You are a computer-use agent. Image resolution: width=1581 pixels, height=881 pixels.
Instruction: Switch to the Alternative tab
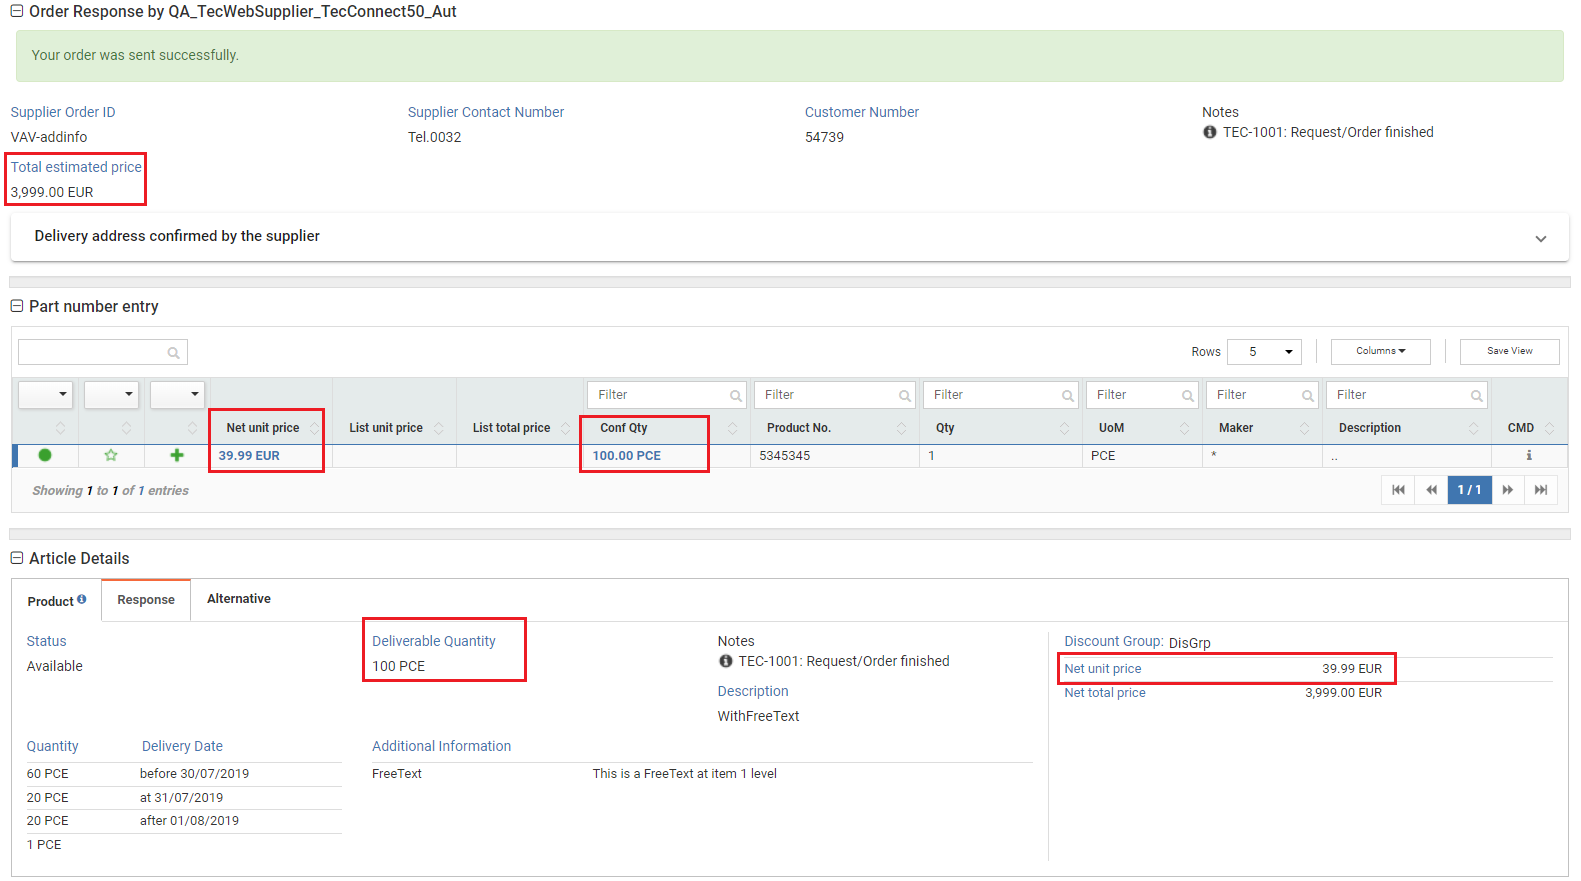[238, 599]
